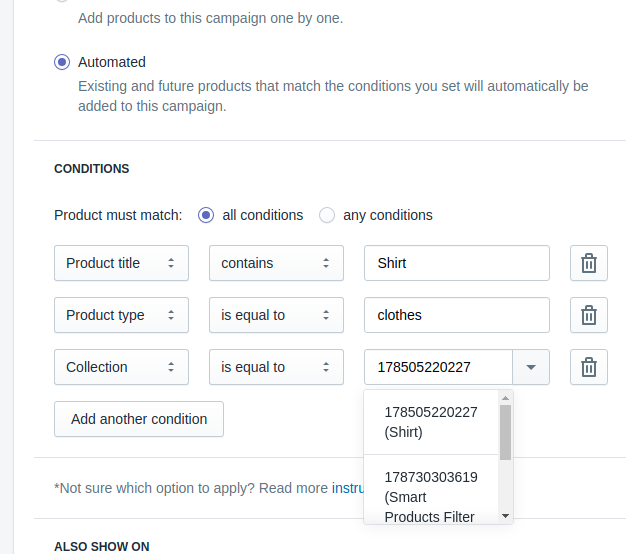The height and width of the screenshot is (554, 626).
Task: Choose the 'any conditions' radio button
Action: coord(327,215)
